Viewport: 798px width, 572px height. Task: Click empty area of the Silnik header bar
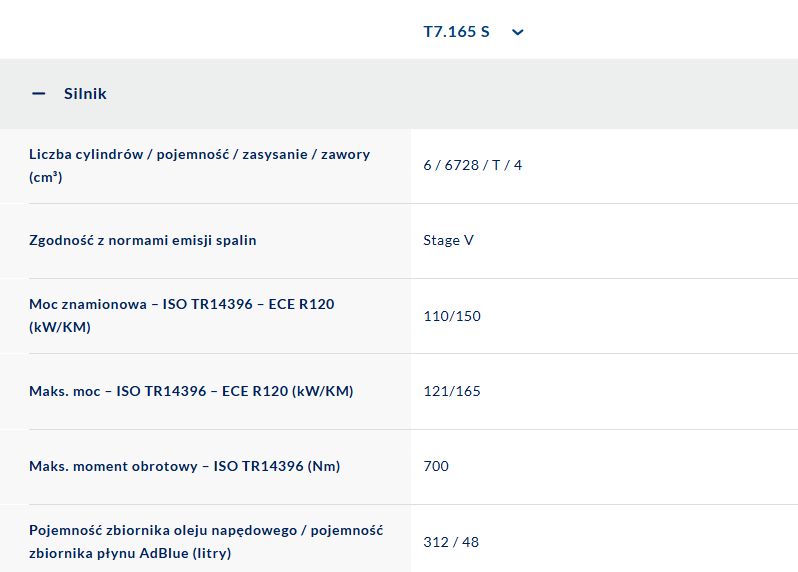tap(500, 94)
